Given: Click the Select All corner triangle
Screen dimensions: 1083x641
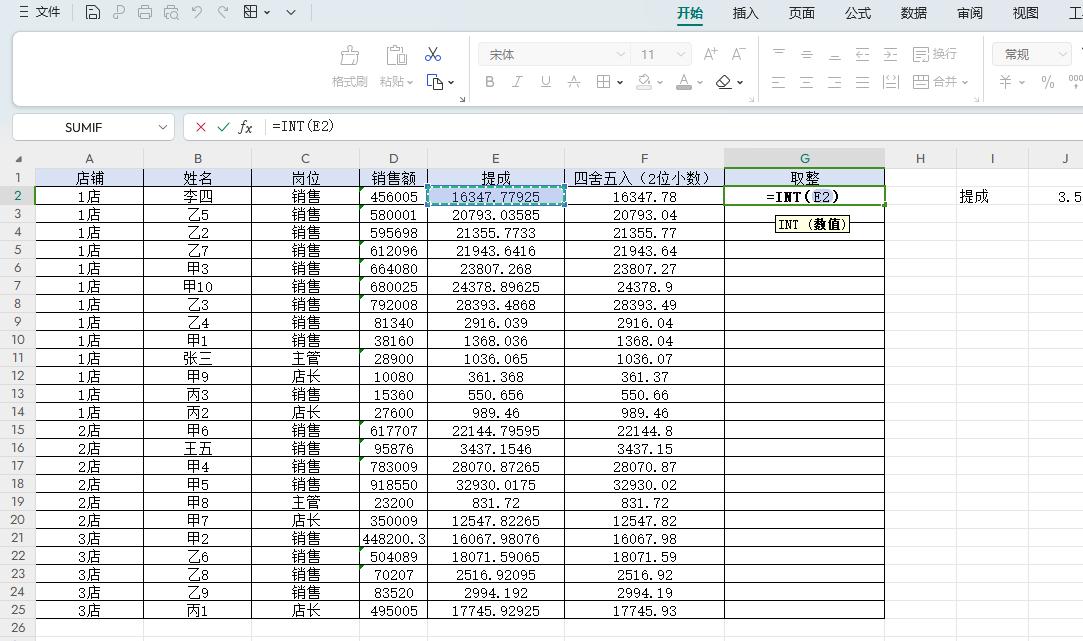Looking at the screenshot, I should (x=19, y=159).
